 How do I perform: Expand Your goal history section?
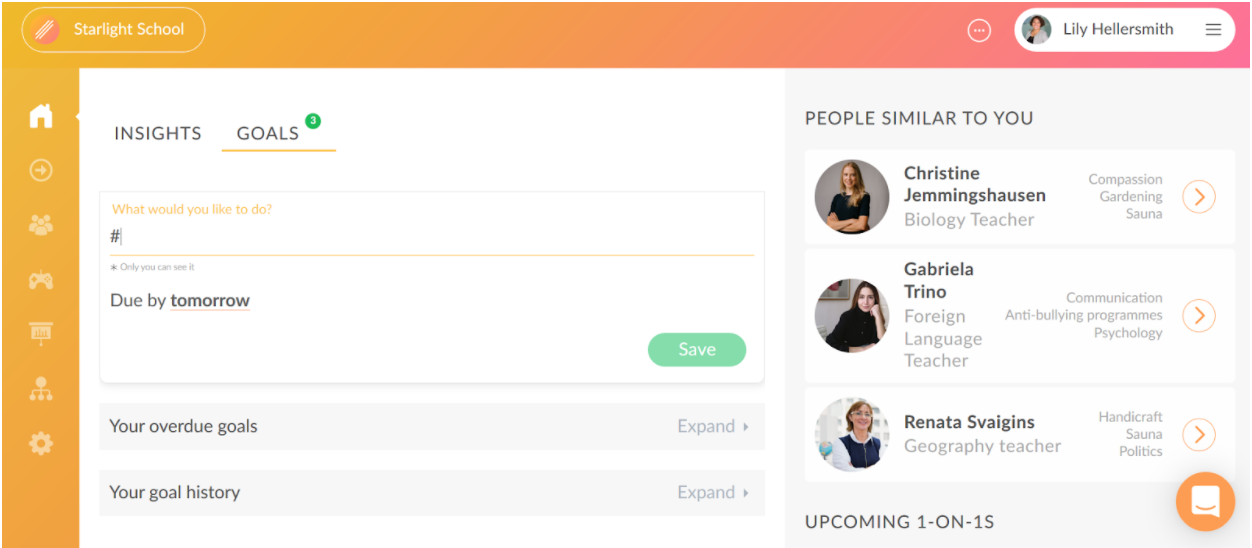coord(432,492)
